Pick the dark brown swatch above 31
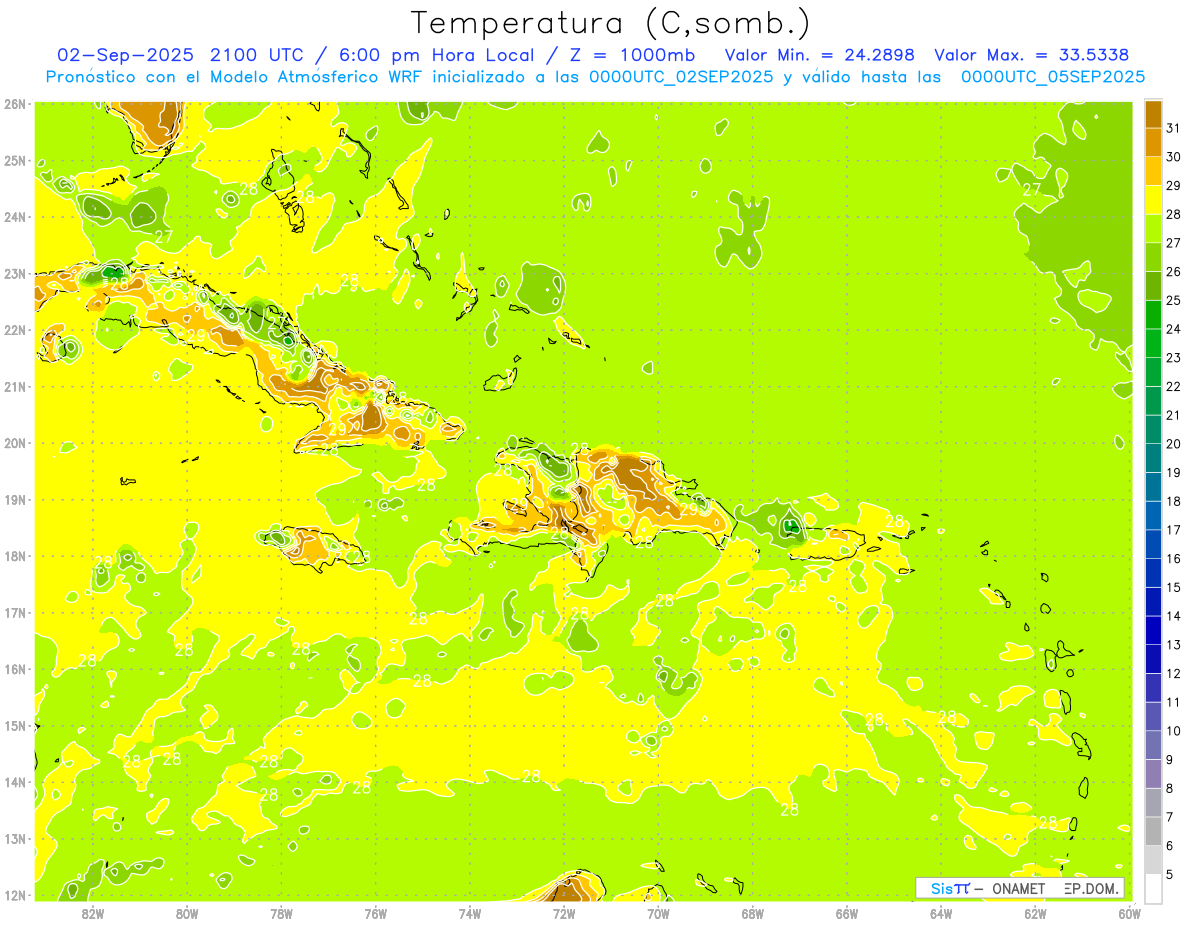 click(x=1153, y=114)
